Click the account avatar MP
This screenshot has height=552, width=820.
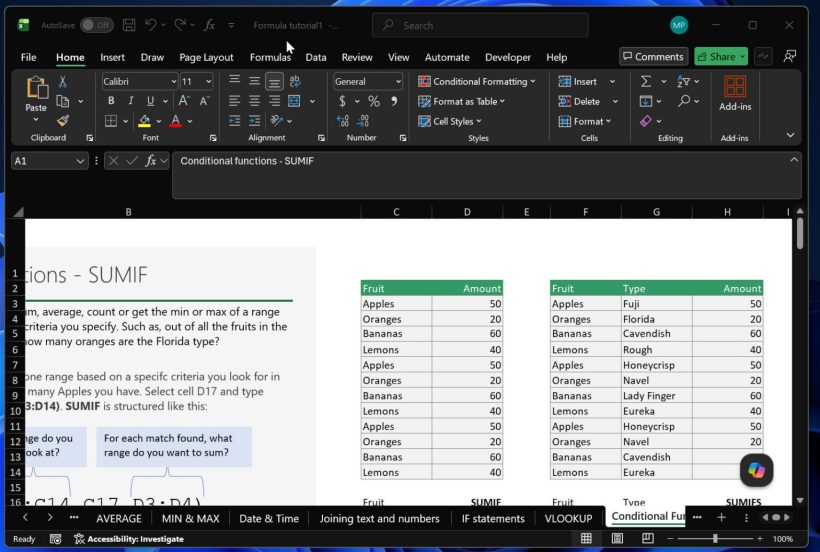679,25
